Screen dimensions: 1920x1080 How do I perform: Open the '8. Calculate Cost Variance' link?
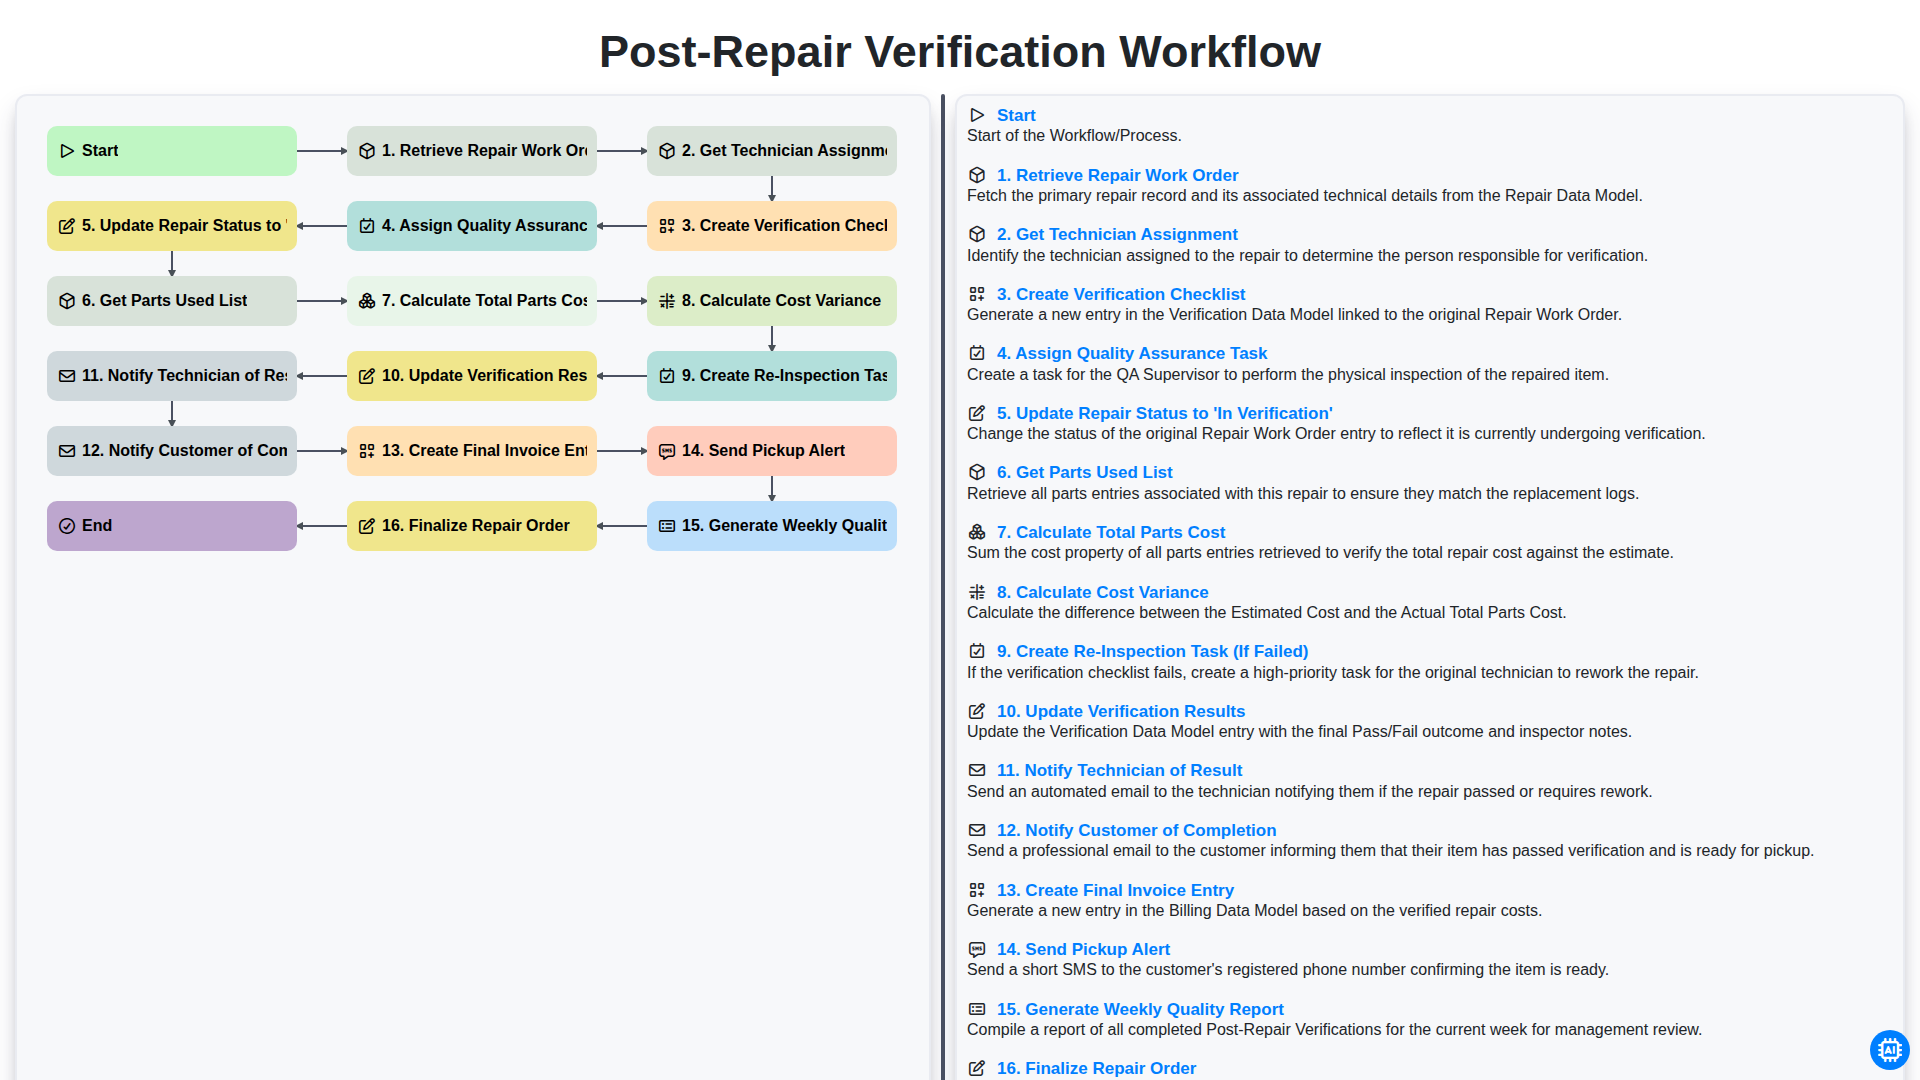click(1103, 592)
